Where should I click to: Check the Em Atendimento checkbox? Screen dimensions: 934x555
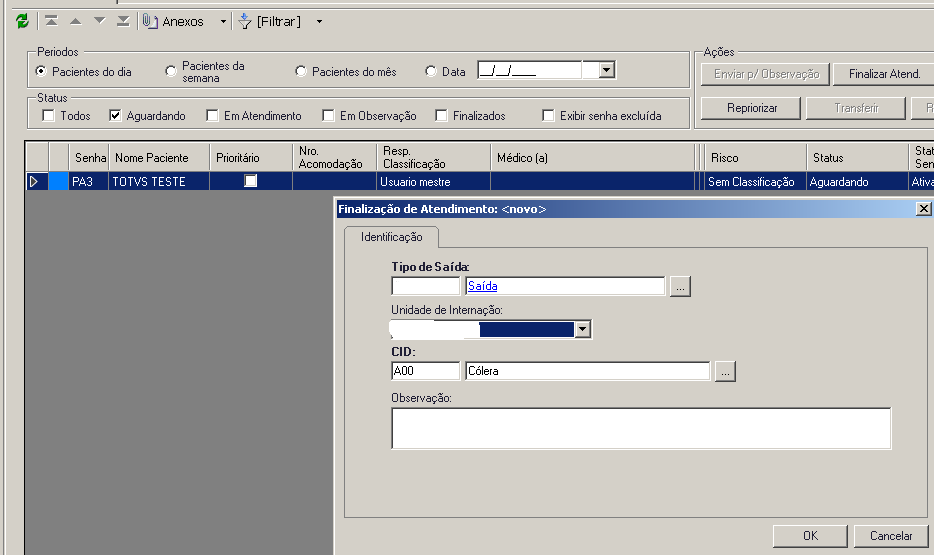(212, 116)
